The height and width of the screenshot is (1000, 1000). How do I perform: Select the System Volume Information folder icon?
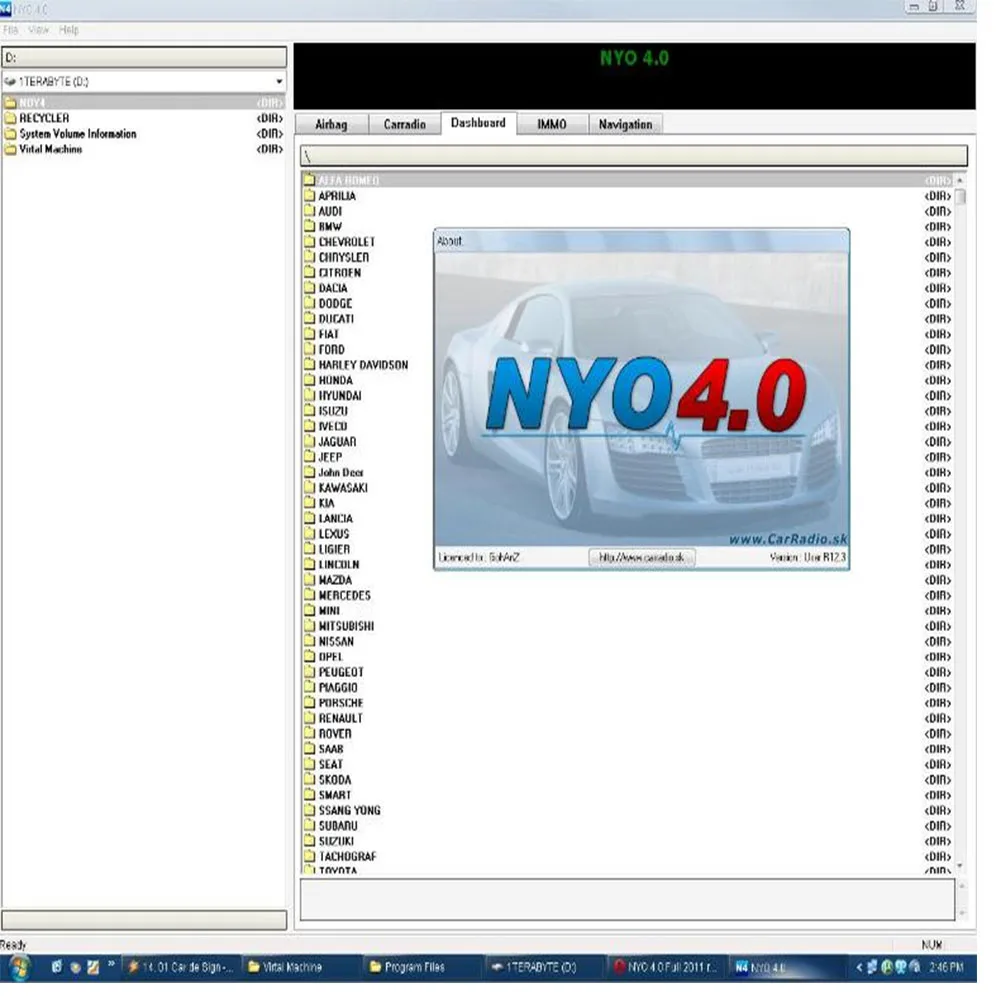pyautogui.click(x=10, y=134)
